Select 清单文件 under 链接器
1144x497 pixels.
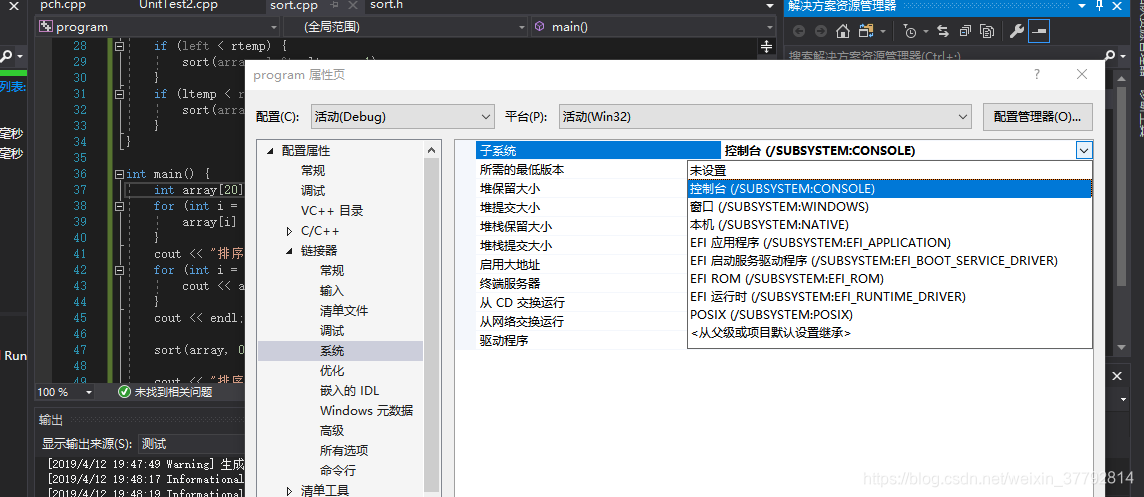tap(344, 311)
